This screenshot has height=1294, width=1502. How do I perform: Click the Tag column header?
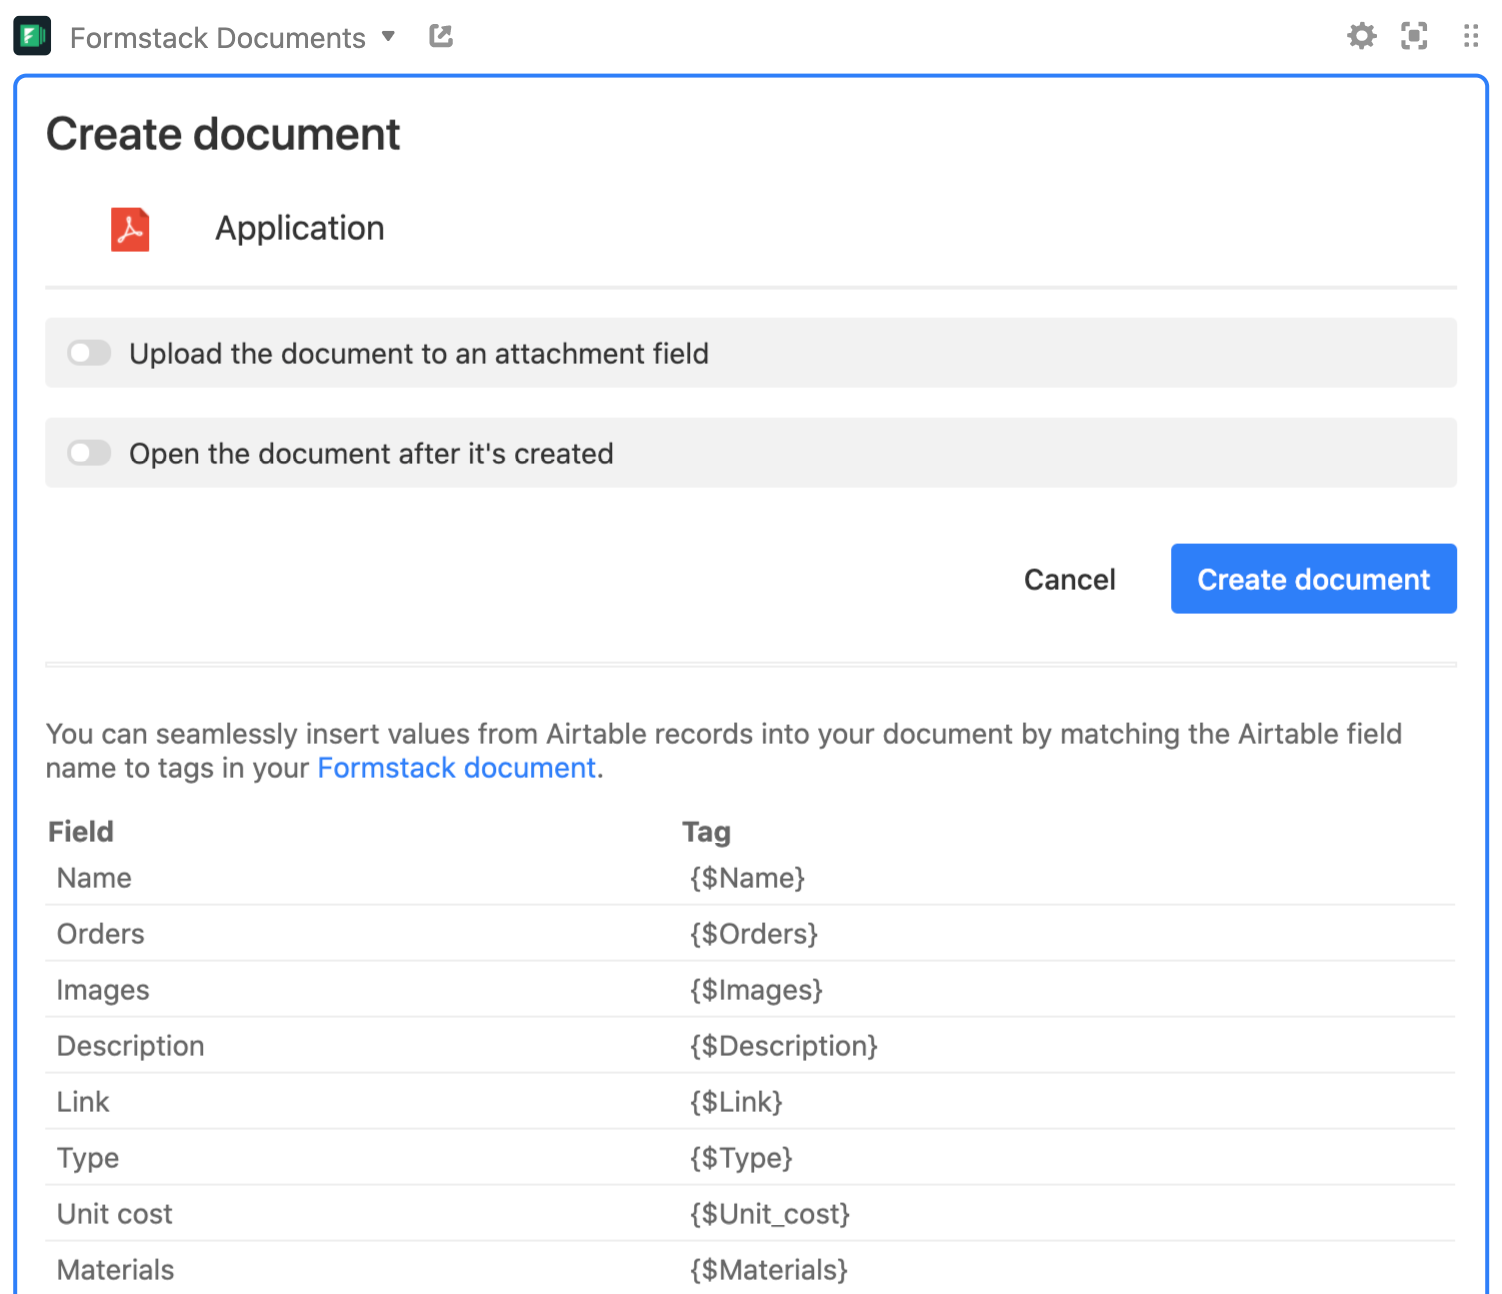[706, 832]
